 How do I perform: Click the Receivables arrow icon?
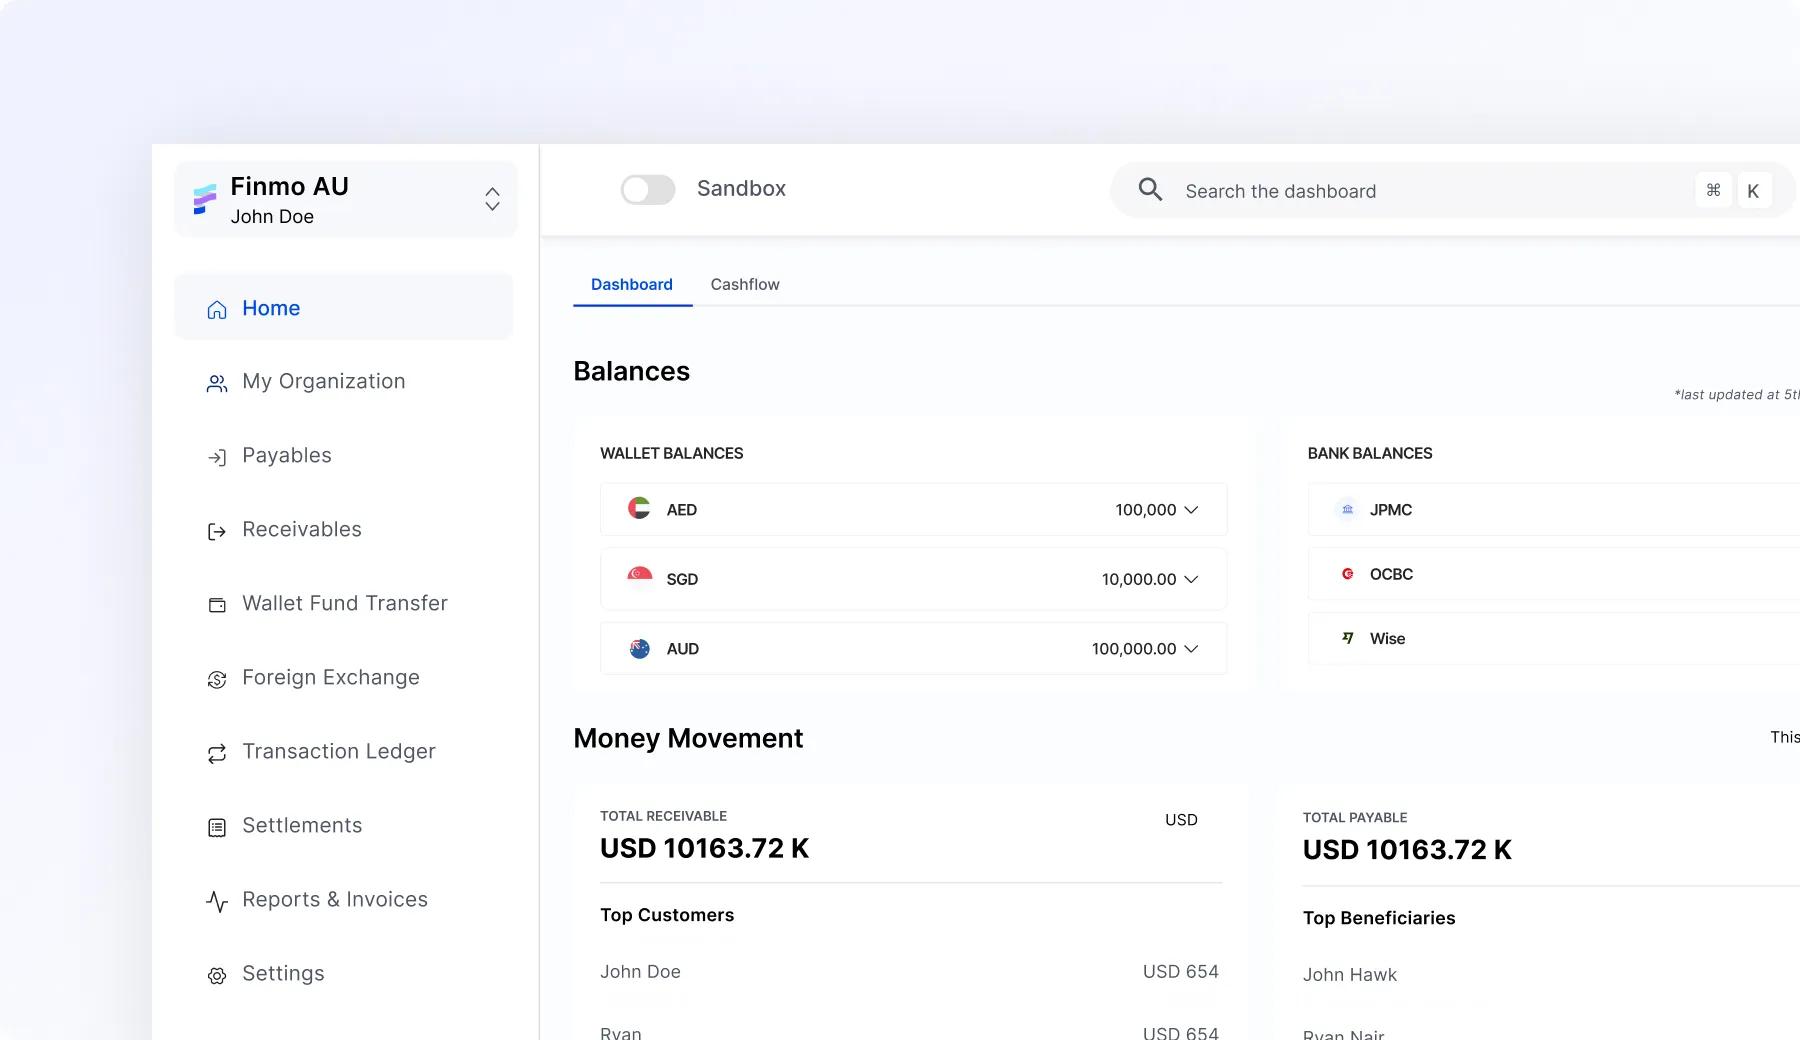(x=216, y=531)
